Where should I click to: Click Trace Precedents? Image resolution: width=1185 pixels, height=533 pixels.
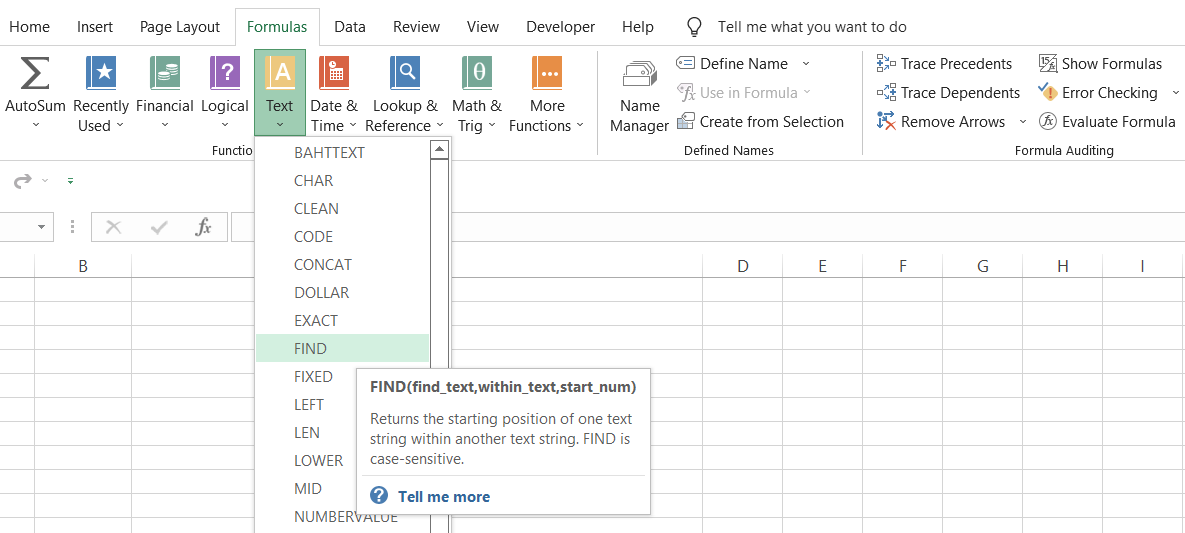coord(944,64)
